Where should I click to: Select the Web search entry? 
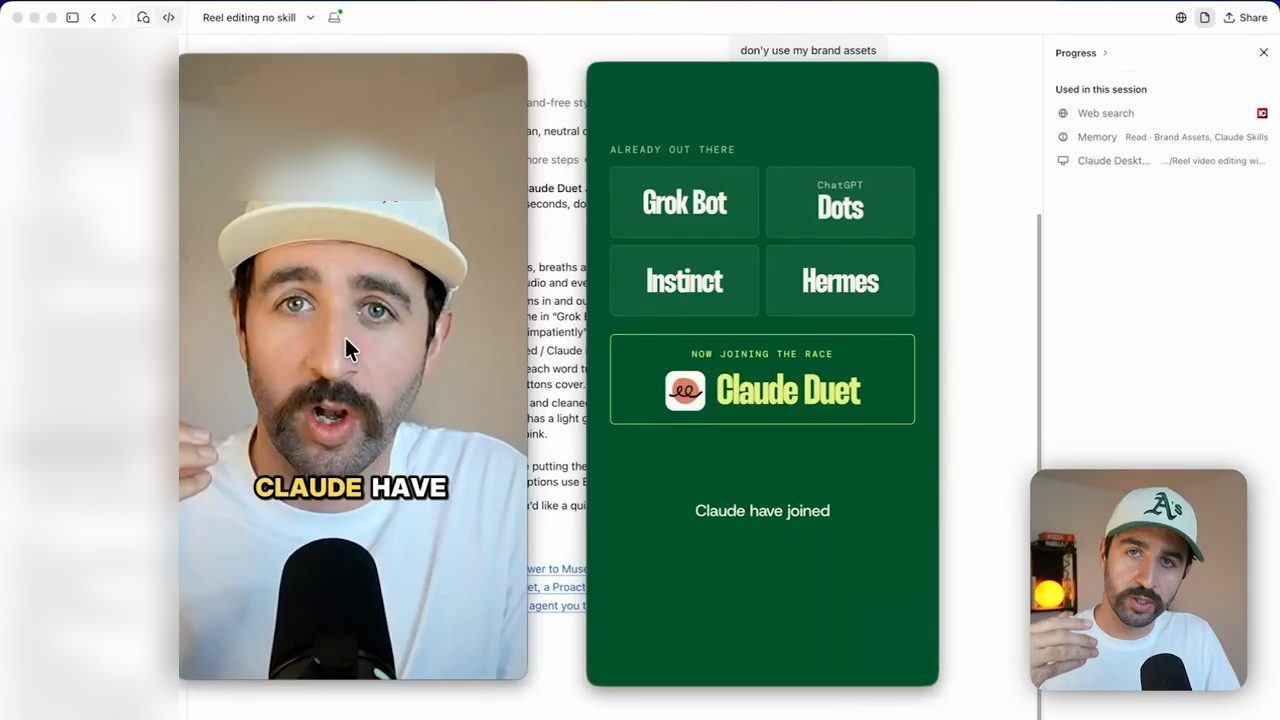(x=1105, y=113)
